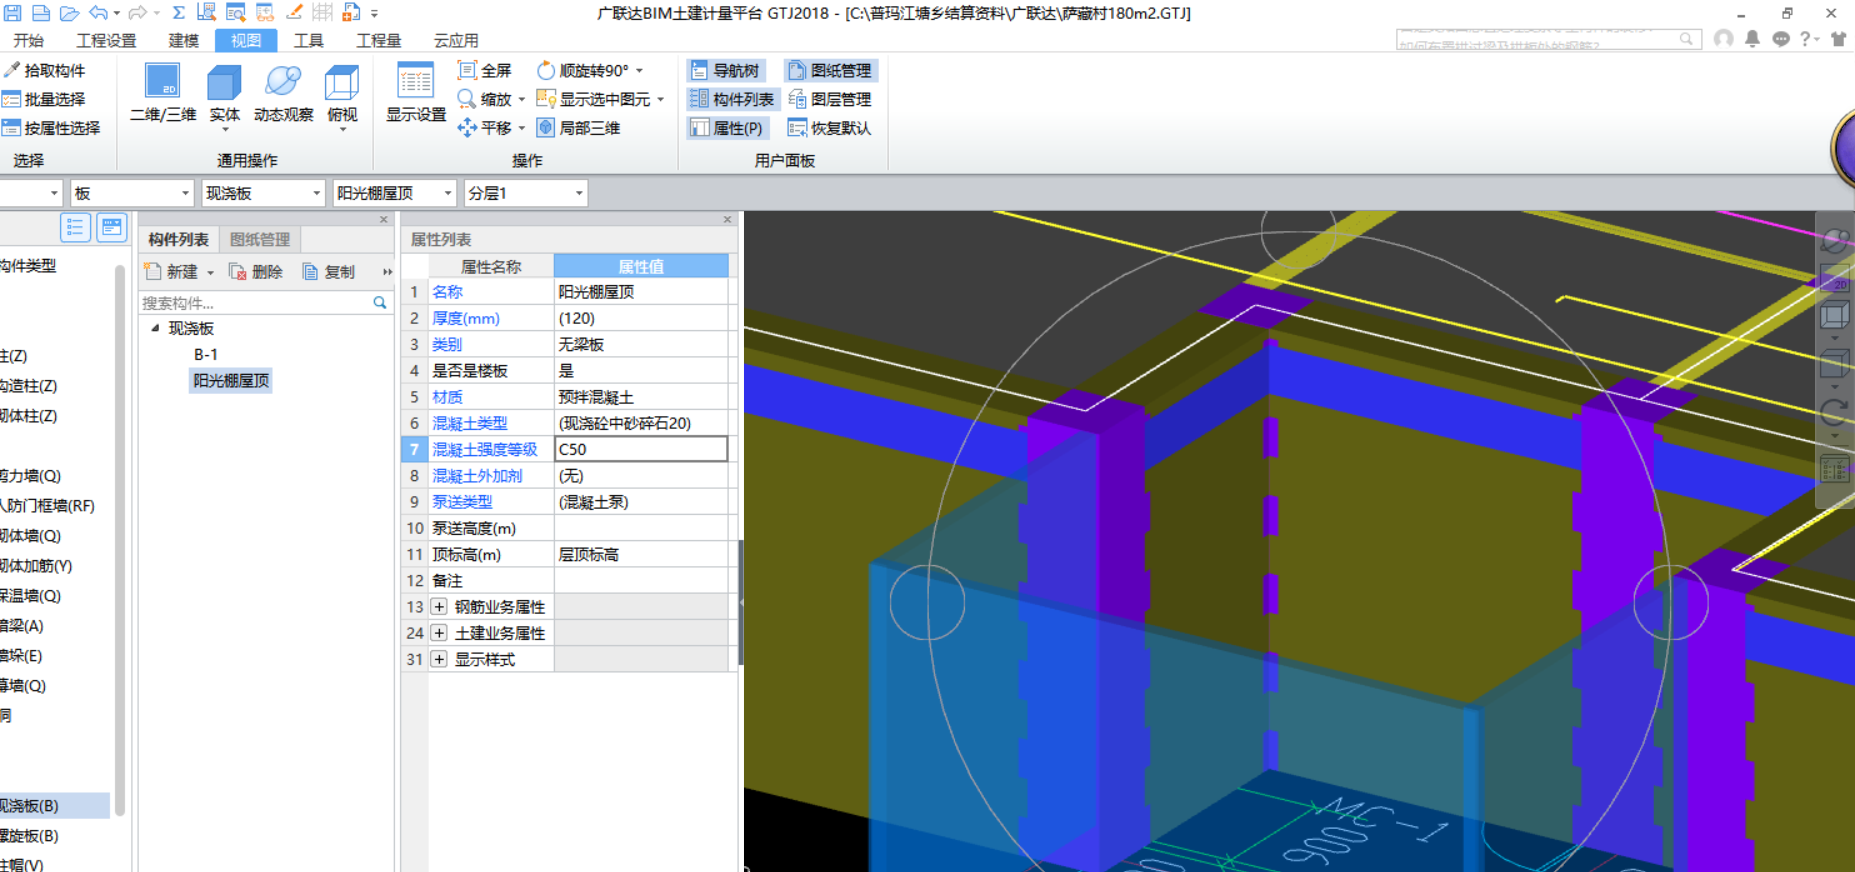
Task: Click the chat message bubble icon
Action: tap(1781, 38)
